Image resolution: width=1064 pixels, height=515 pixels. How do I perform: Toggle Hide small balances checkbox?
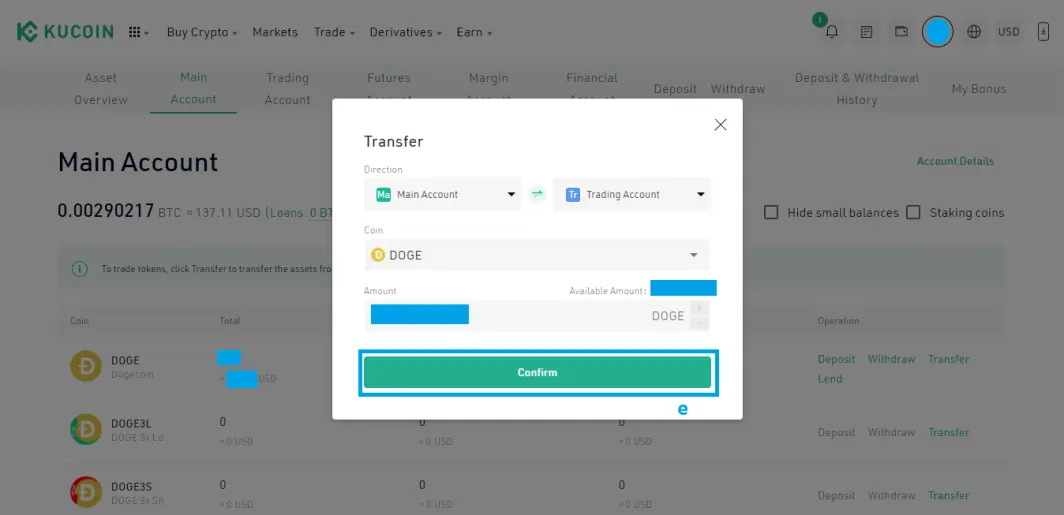tap(771, 212)
